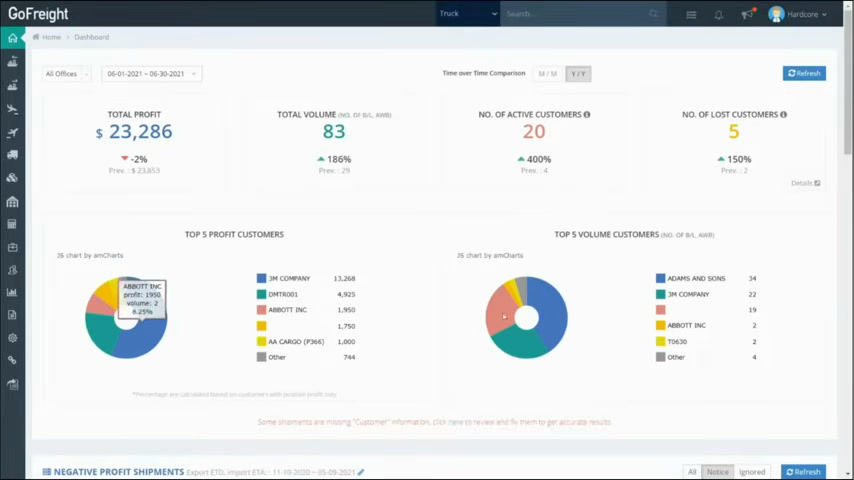Screen dimensions: 854x480
Task: Click teal slice of profit pie chart
Action: pos(102,331)
